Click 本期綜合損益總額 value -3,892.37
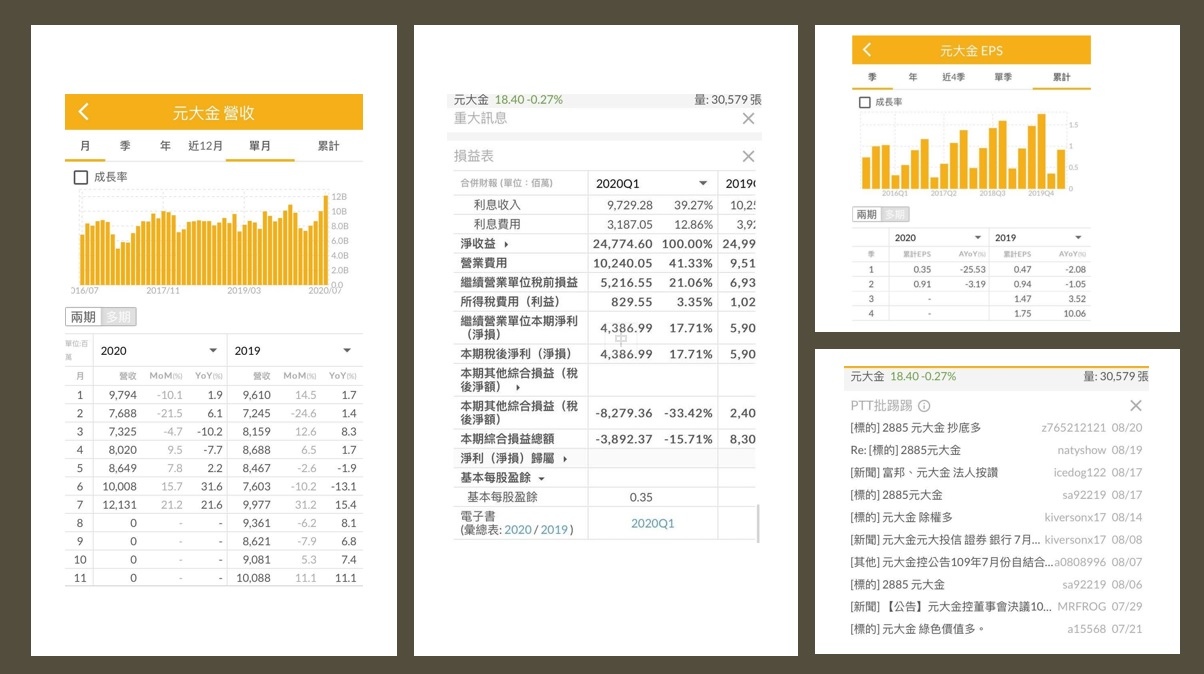The width and height of the screenshot is (1204, 674). (623, 439)
